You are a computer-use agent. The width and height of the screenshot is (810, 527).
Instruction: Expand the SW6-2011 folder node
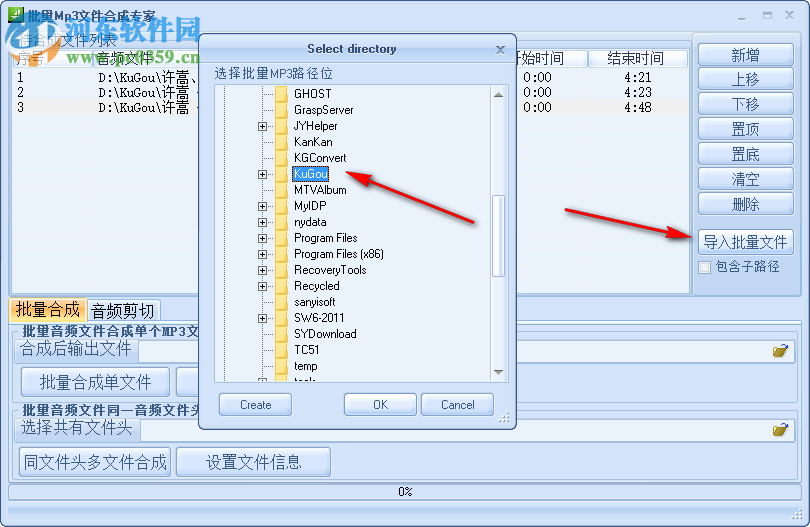coord(262,318)
